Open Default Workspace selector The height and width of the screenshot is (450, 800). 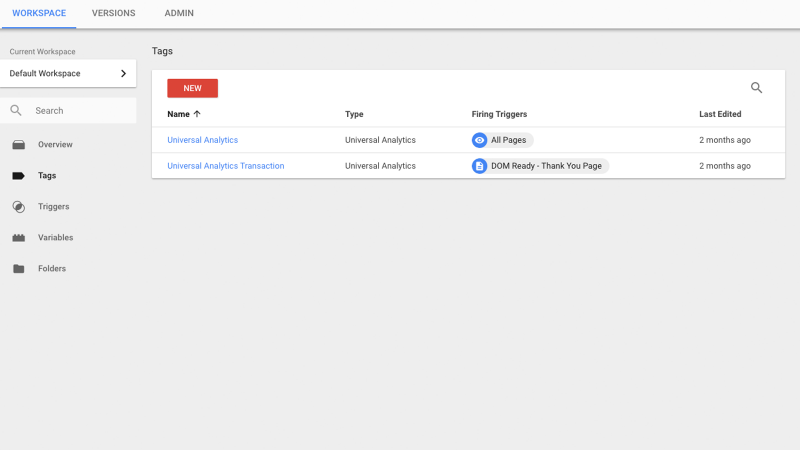tap(68, 73)
